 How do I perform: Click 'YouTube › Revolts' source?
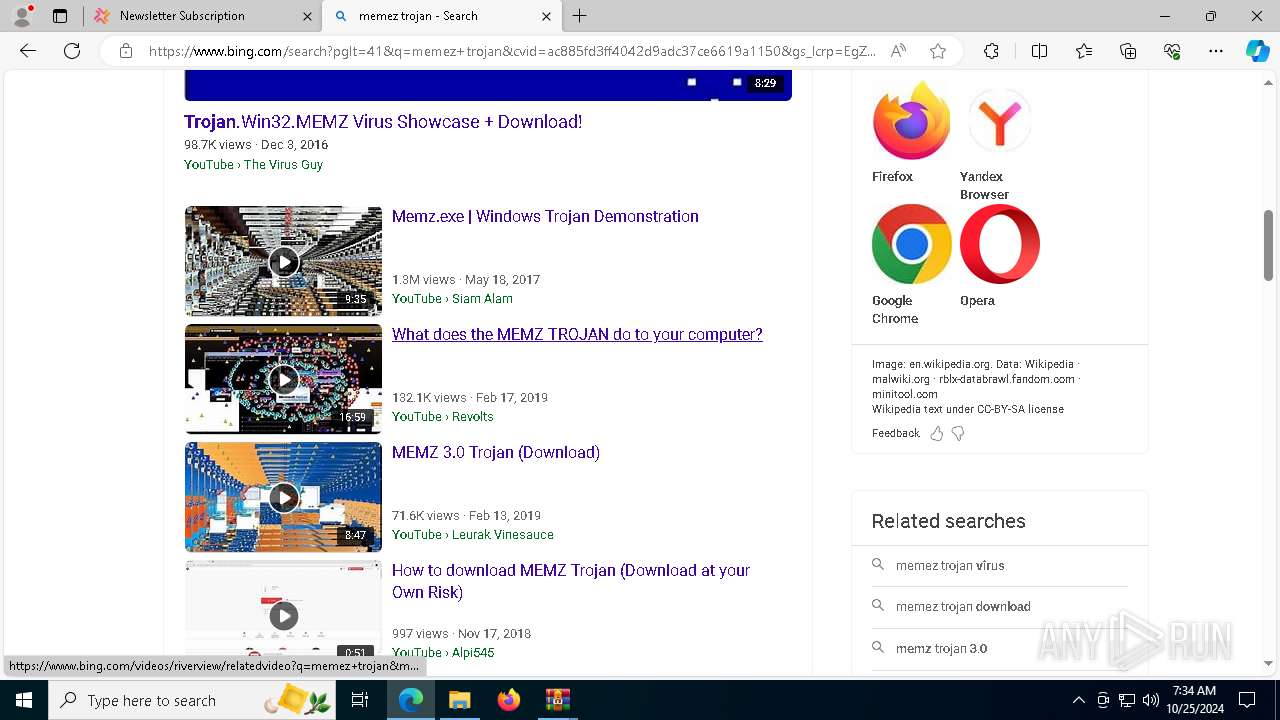tap(442, 416)
